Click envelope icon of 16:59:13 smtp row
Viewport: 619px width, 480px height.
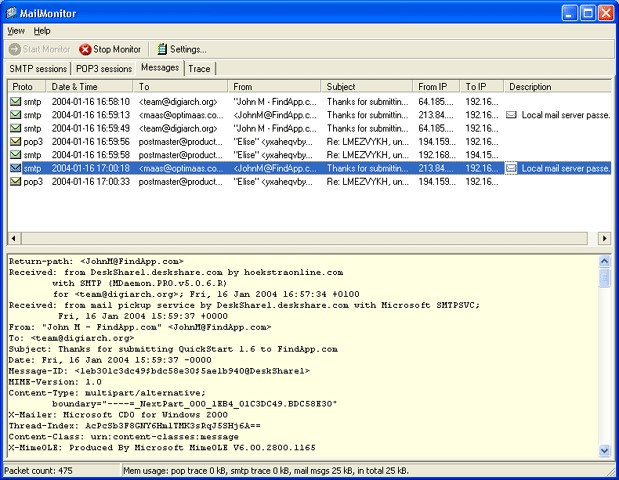click(x=15, y=115)
